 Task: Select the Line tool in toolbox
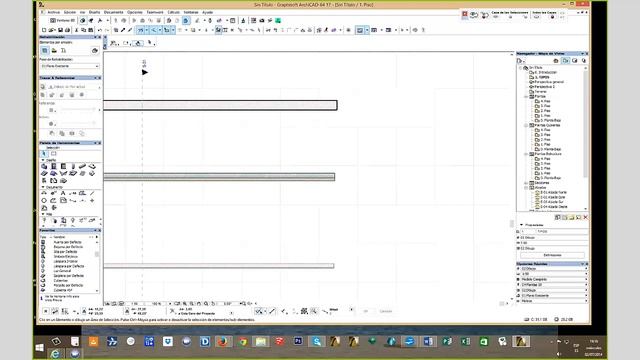[92, 193]
